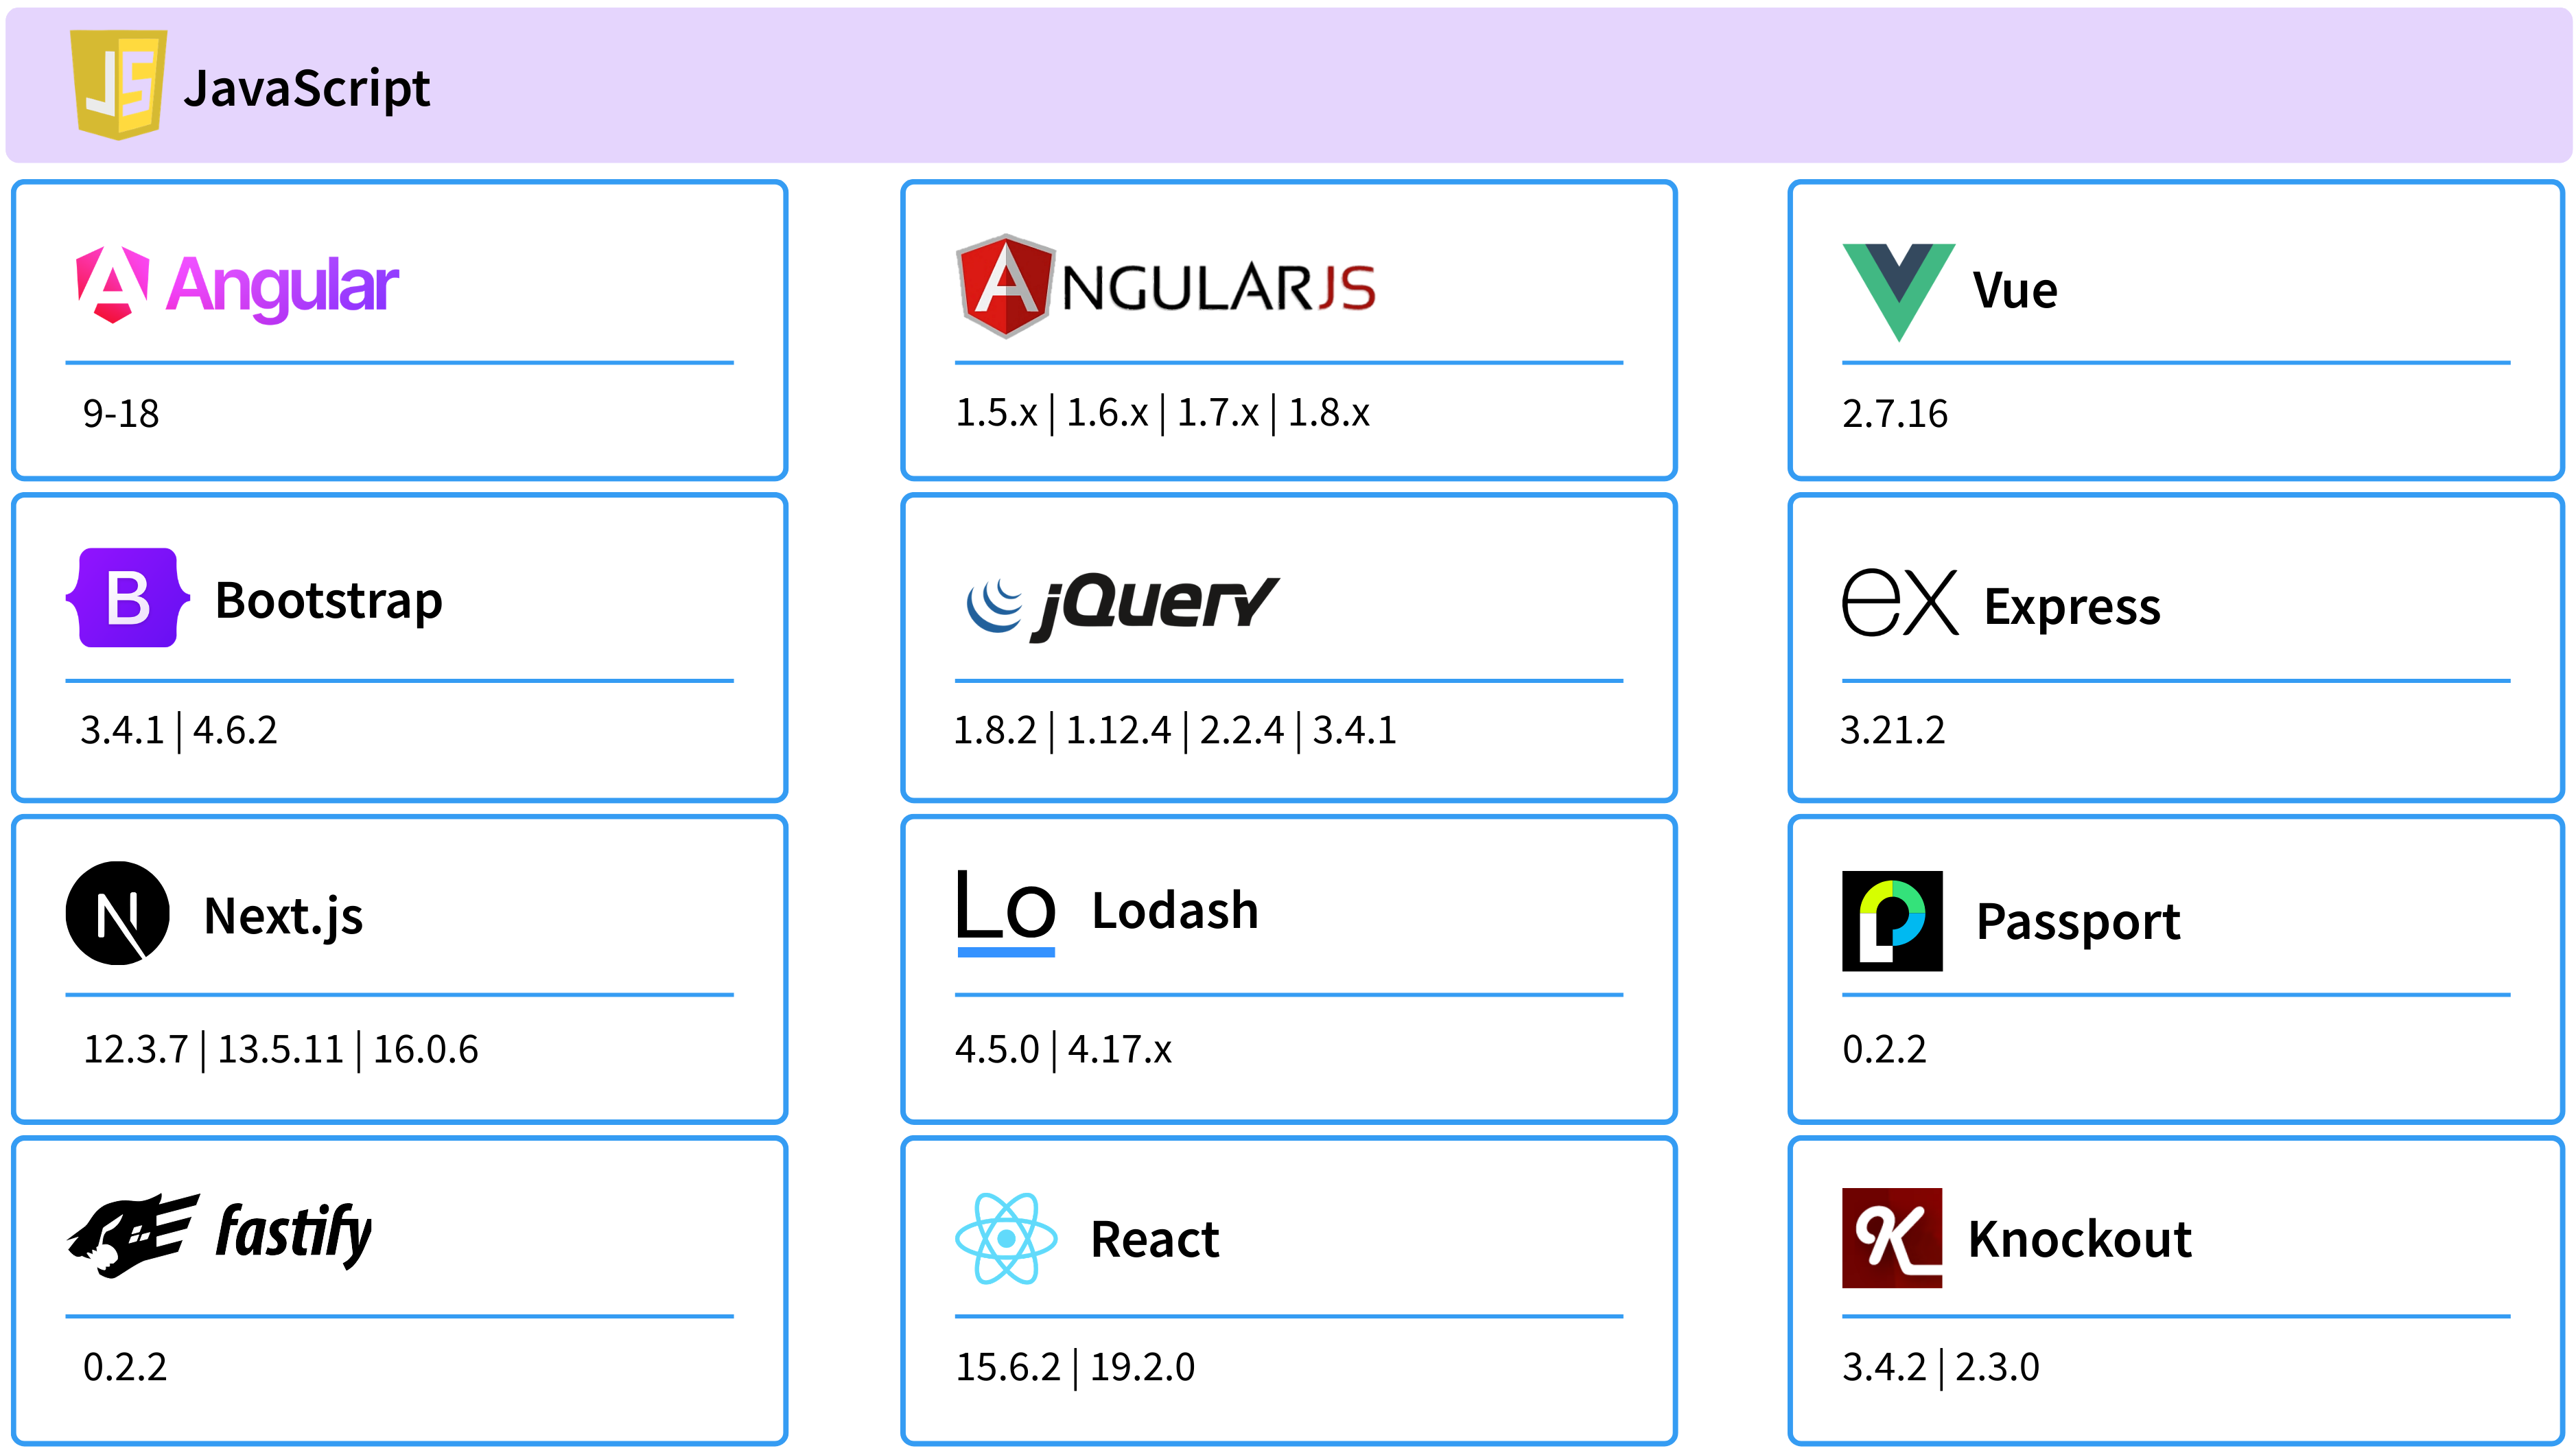Click the Express 'ex' logo
Viewport: 2576px width, 1453px height.
pyautogui.click(x=1899, y=602)
